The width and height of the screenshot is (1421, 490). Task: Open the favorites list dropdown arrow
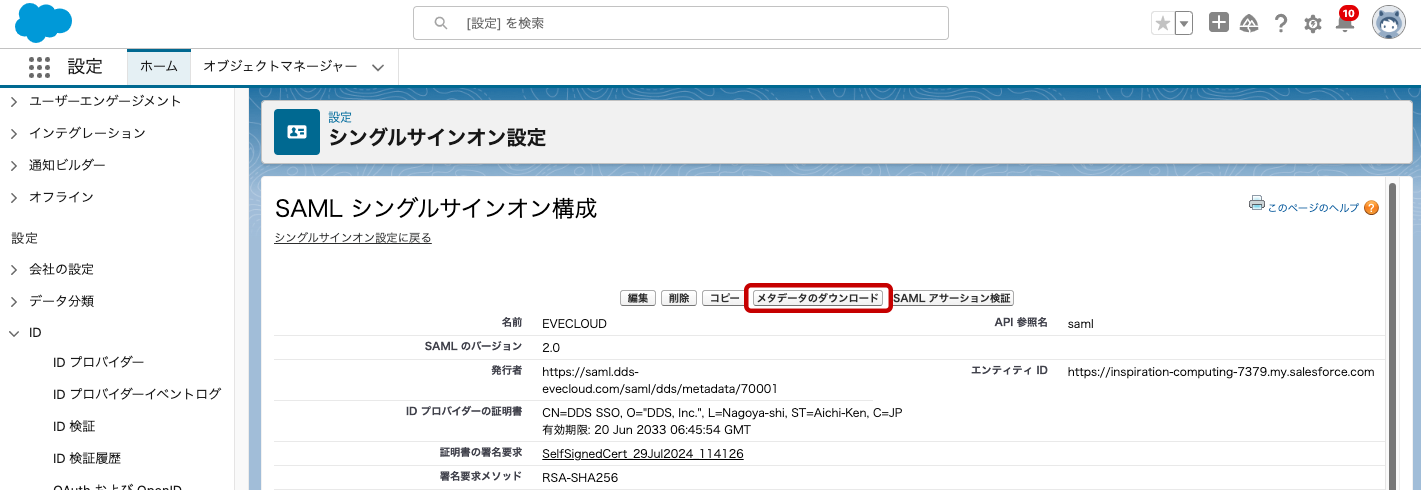(1184, 24)
